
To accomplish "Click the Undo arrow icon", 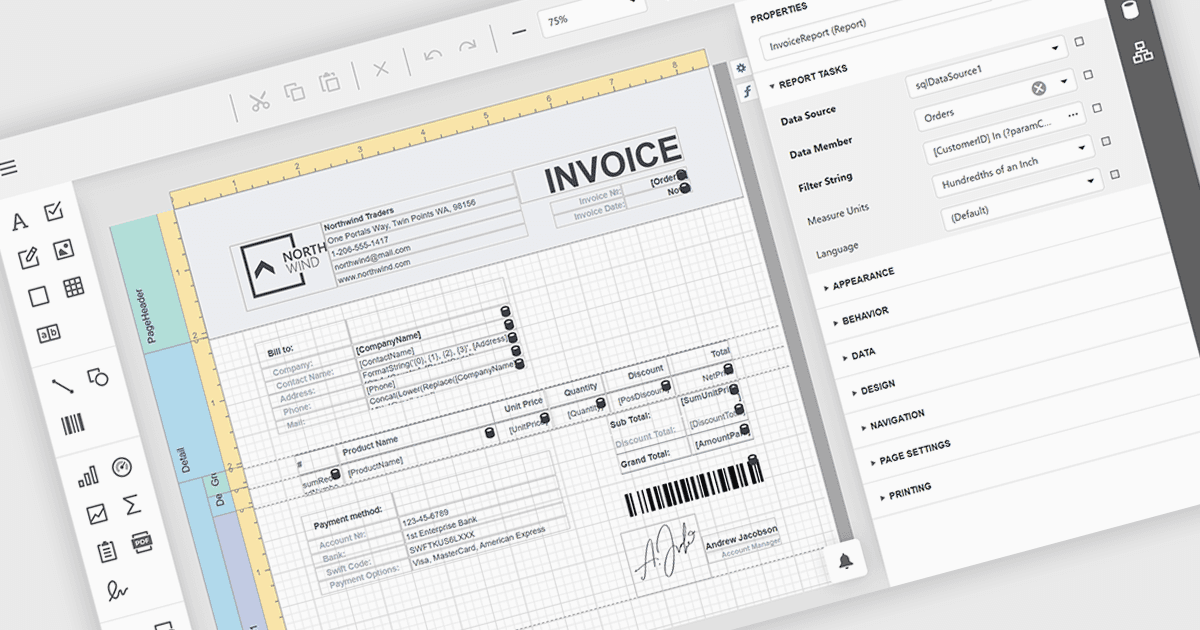I will coord(433,54).
